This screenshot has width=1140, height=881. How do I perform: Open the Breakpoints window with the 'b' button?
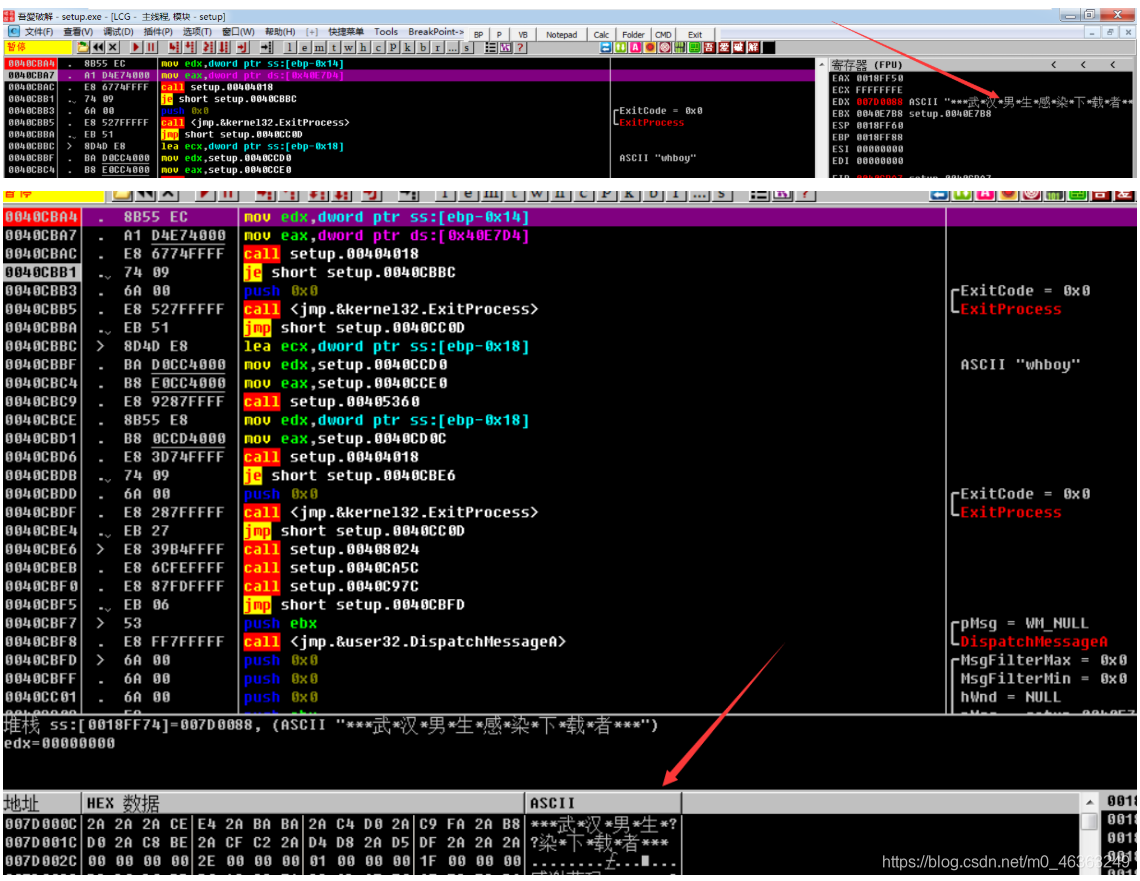(423, 47)
